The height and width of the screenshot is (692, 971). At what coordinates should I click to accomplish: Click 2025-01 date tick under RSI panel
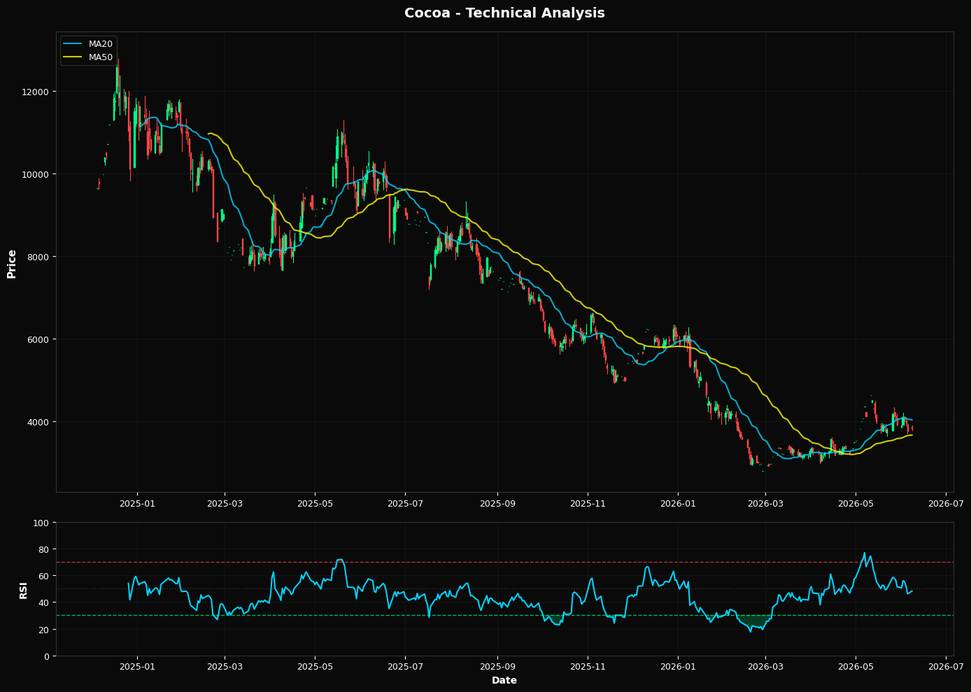tap(137, 667)
